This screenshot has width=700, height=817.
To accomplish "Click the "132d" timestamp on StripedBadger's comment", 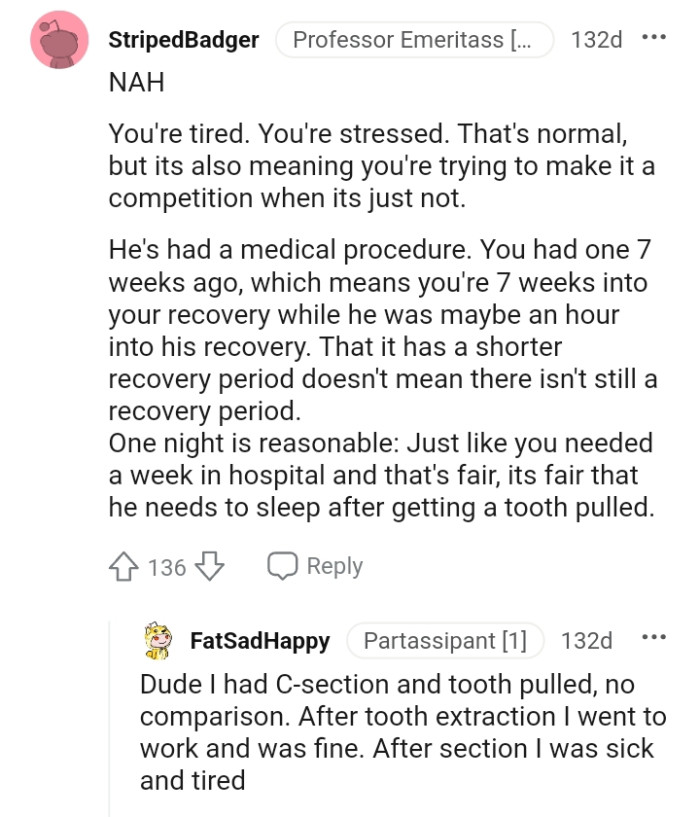I will click(595, 40).
